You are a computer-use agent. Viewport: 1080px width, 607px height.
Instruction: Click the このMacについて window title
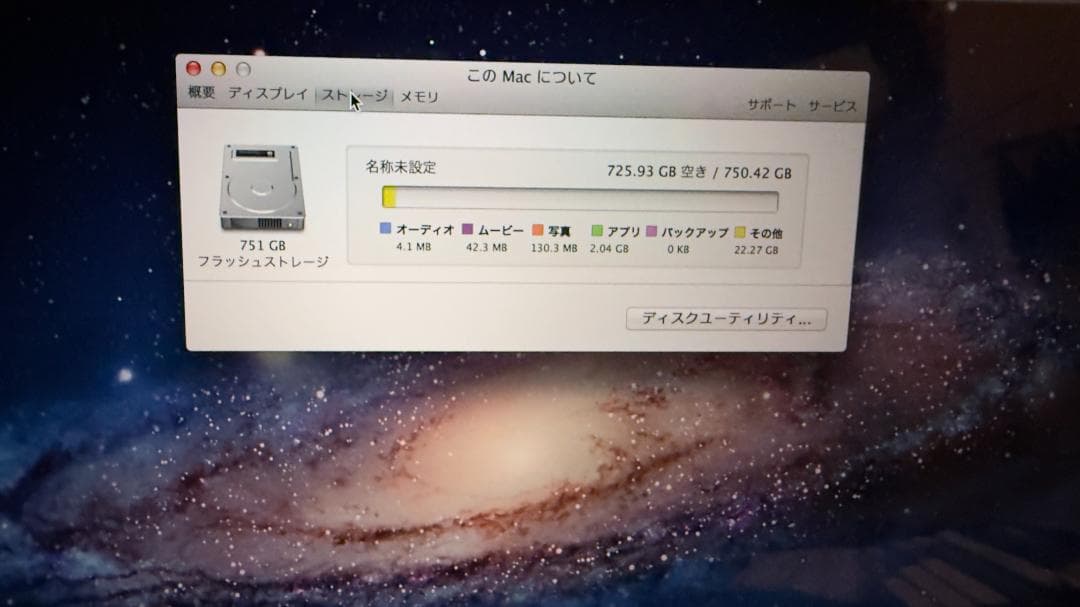tap(531, 76)
